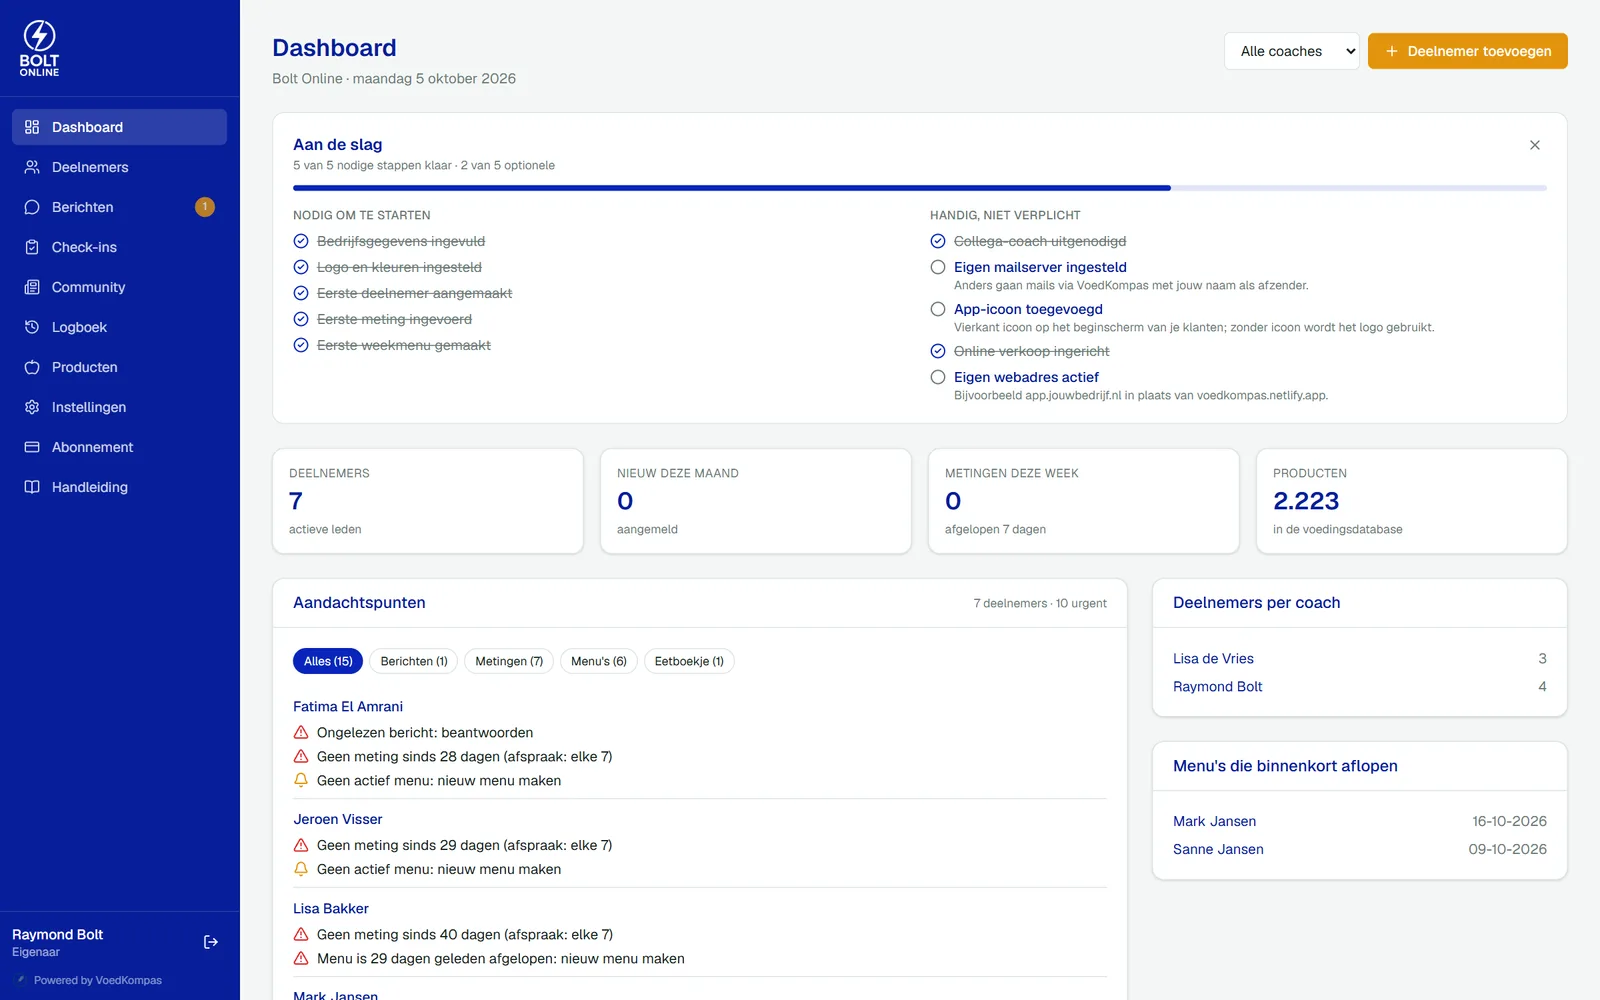Screen dimensions: 1600x1000
Task: Open the Eigen webadres actief link
Action: [1026, 377]
